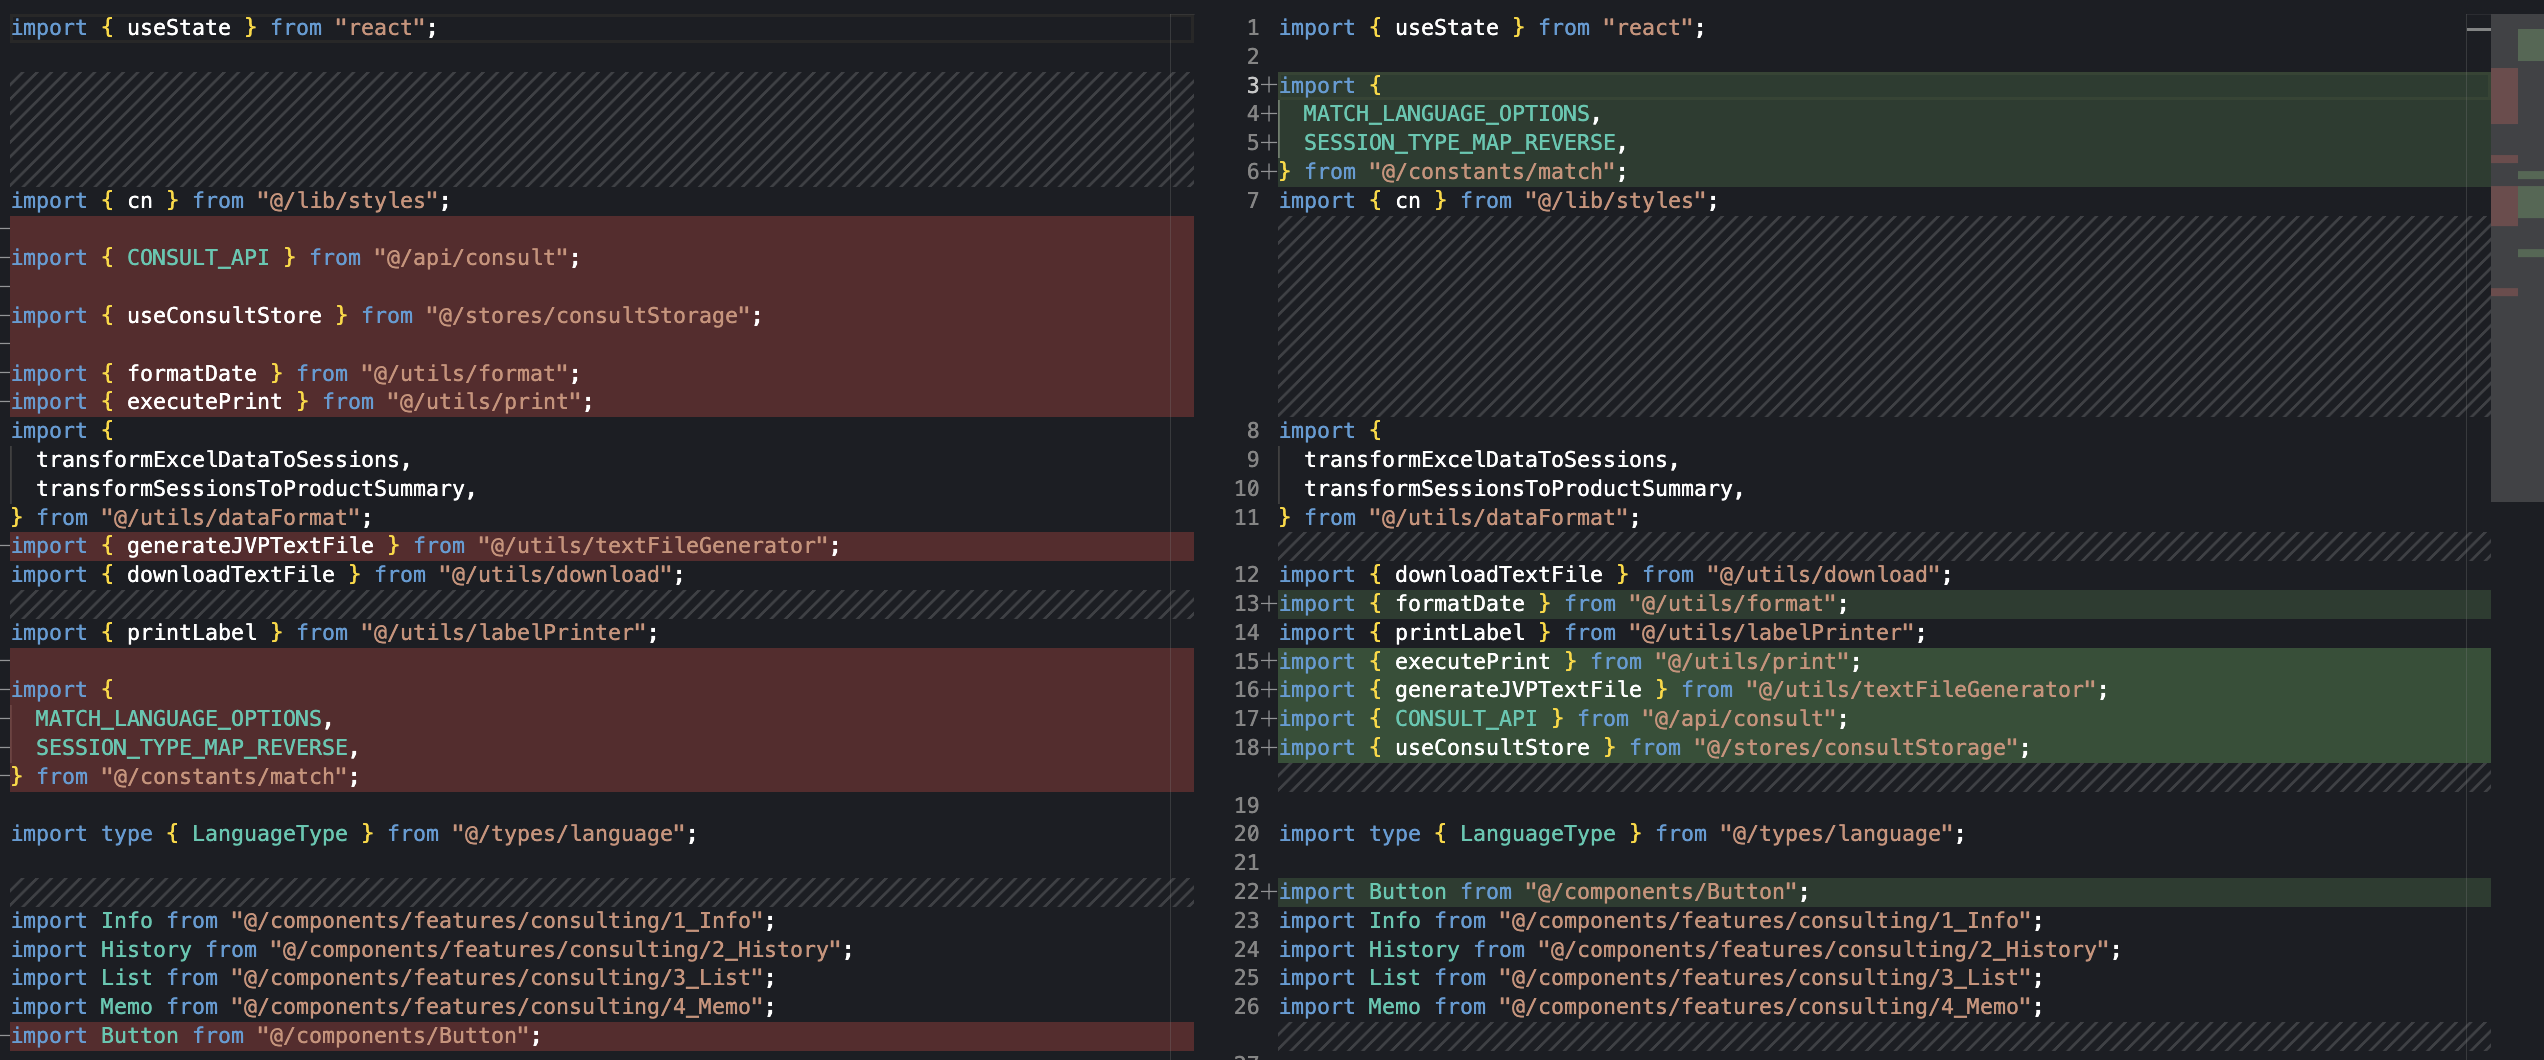Click line number 7 in the right gutter

tap(1252, 201)
